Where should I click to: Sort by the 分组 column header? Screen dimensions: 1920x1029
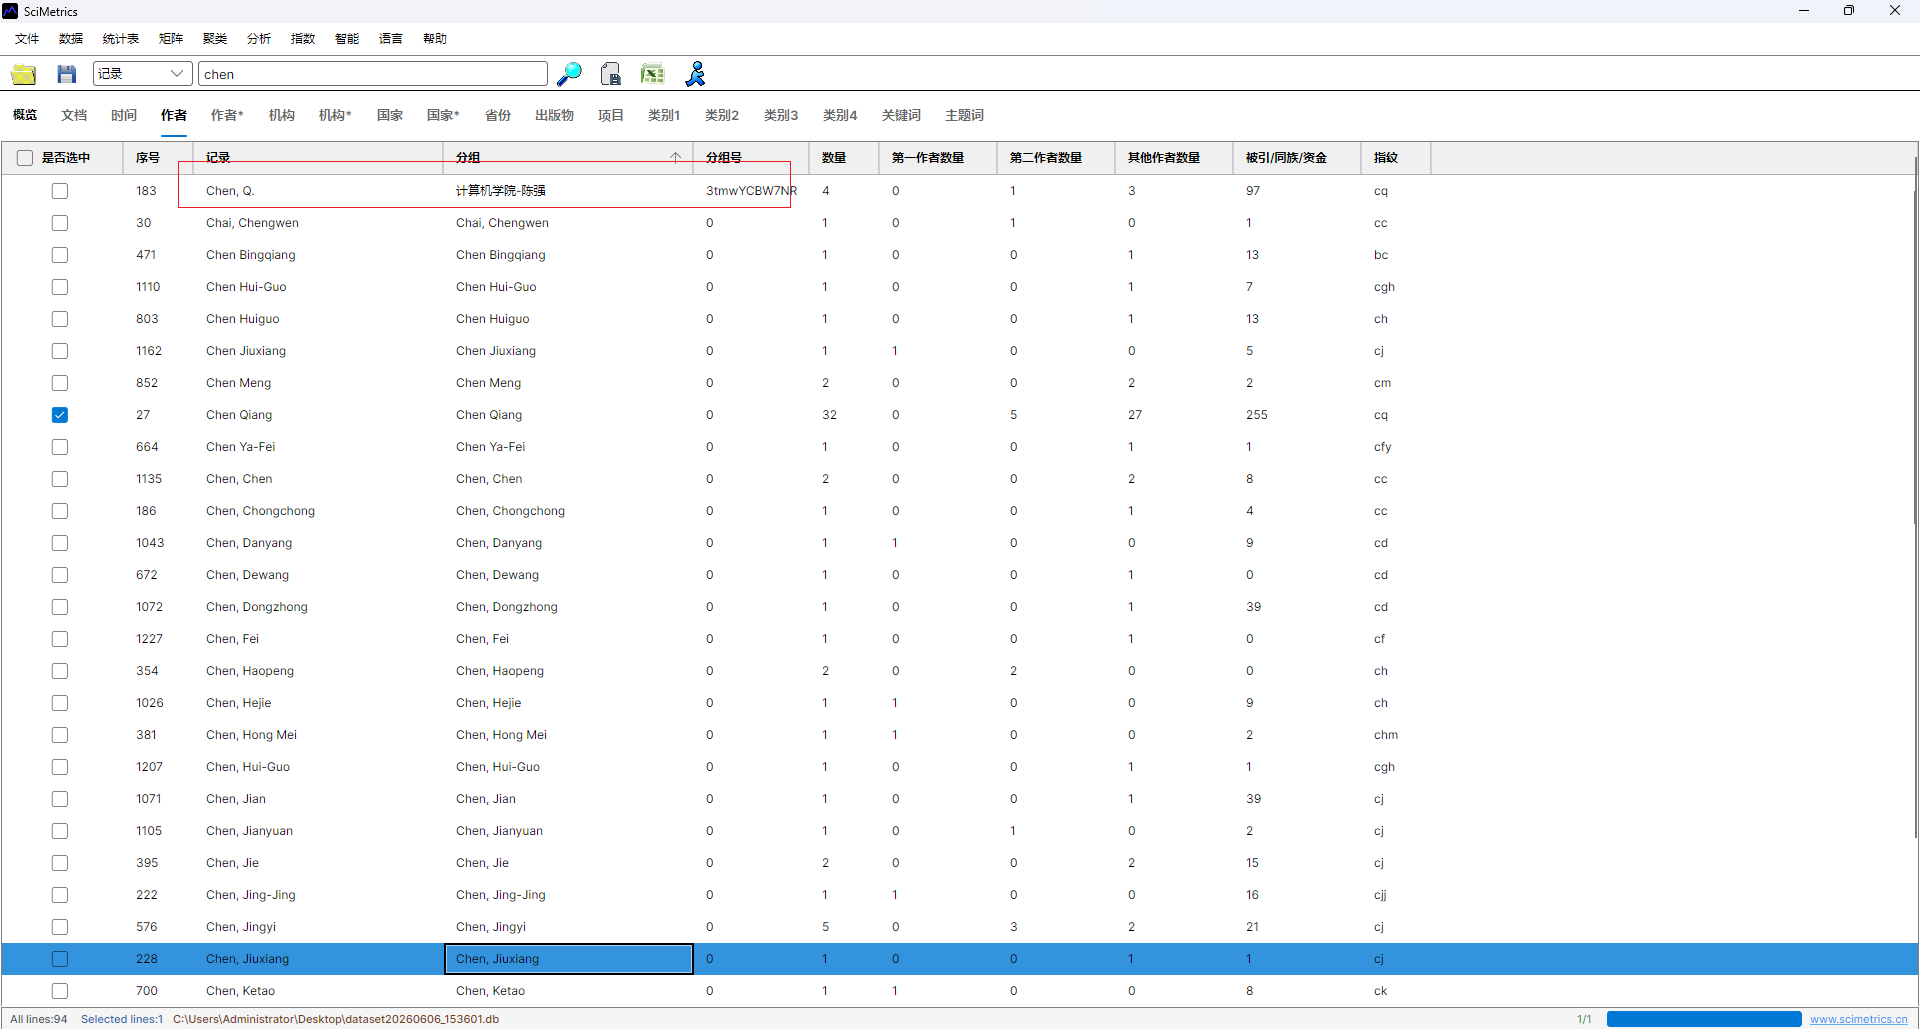[x=568, y=158]
